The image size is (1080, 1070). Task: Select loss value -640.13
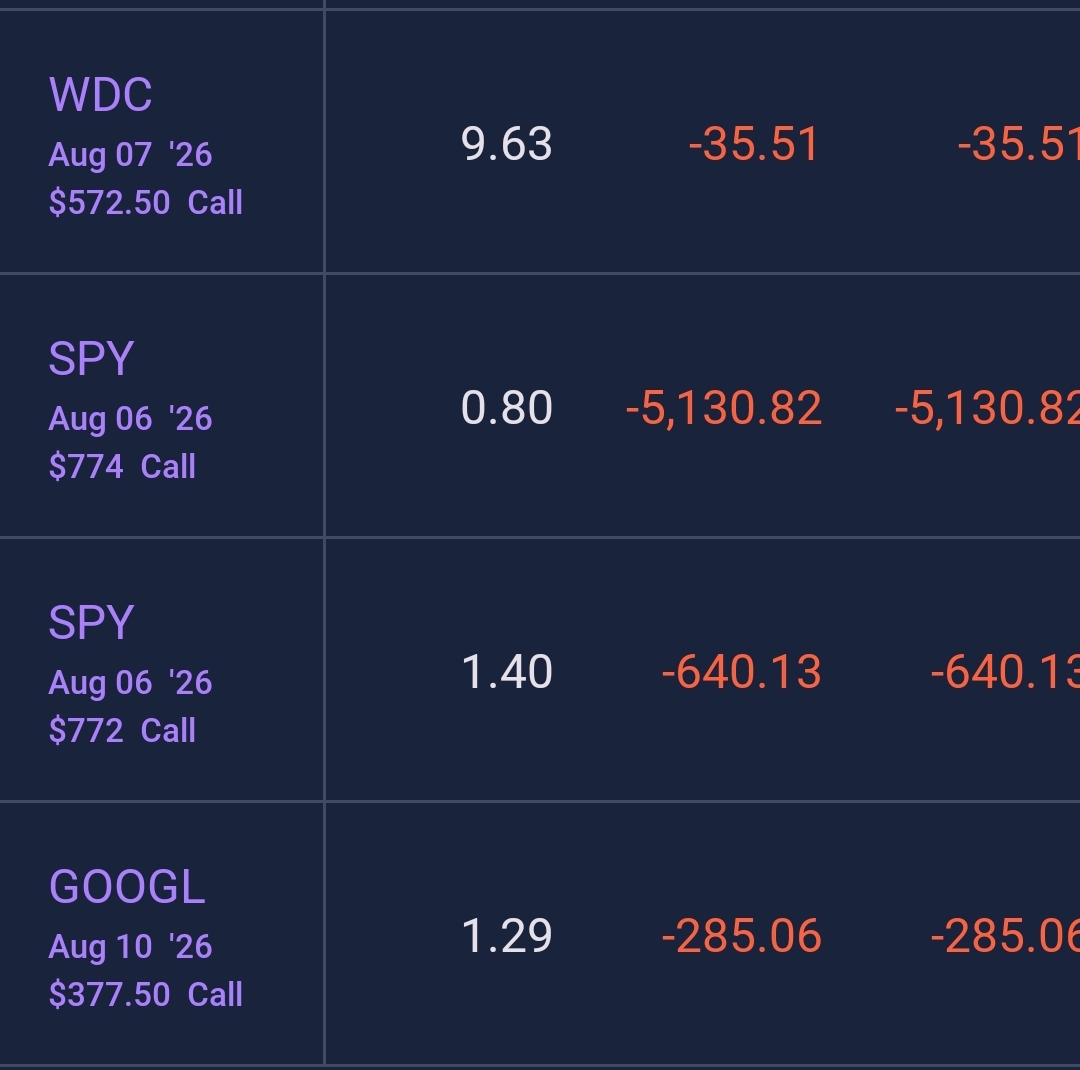pyautogui.click(x=741, y=672)
